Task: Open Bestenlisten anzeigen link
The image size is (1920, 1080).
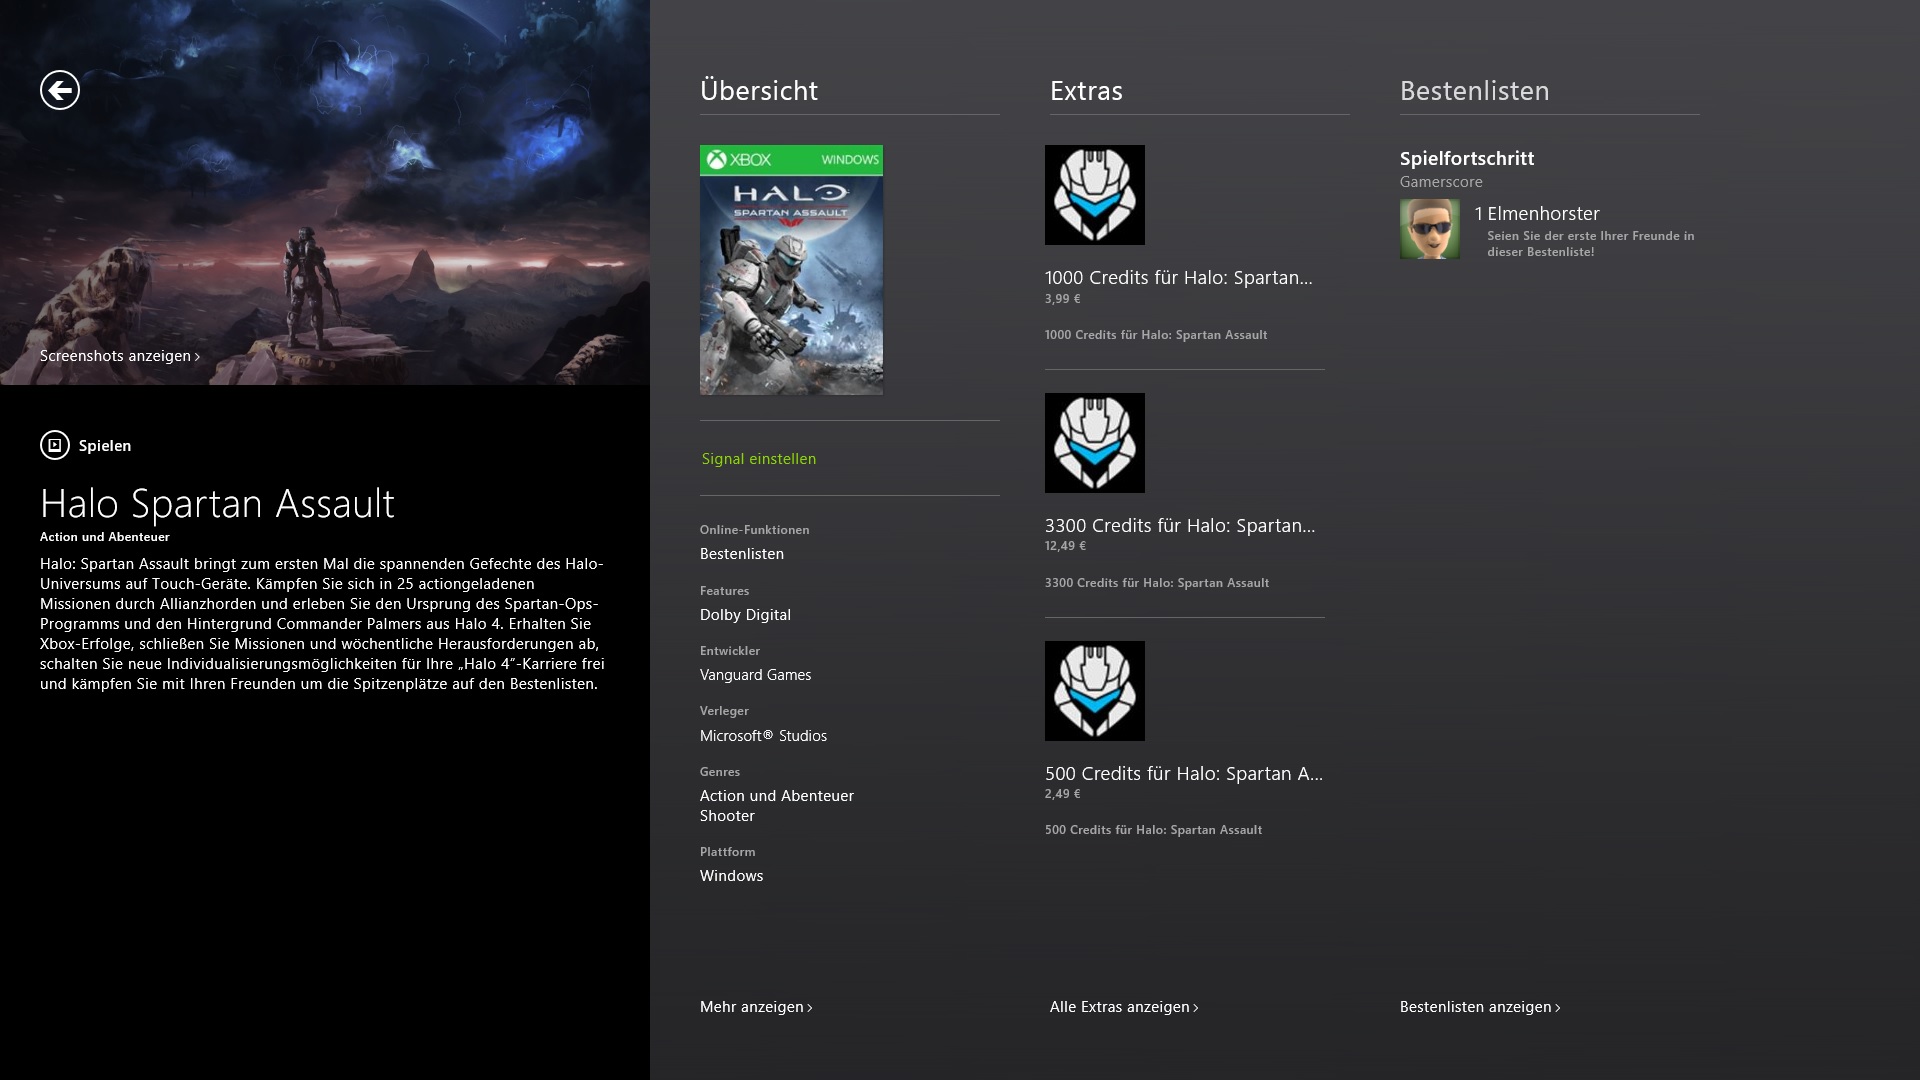Action: [x=1480, y=1007]
